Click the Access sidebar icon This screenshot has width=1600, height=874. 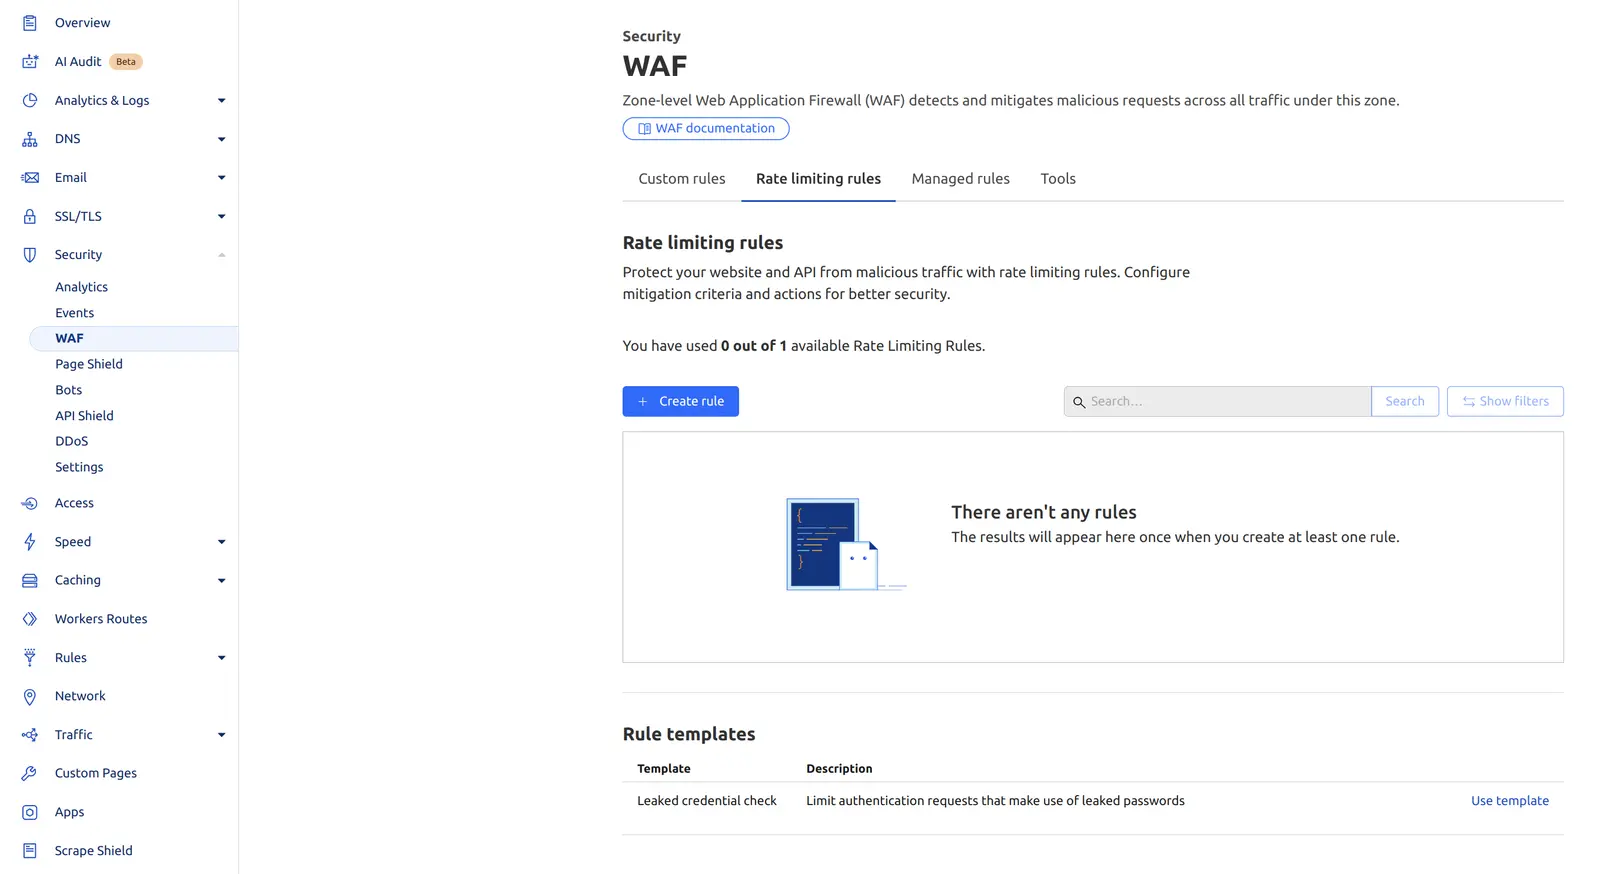point(30,503)
